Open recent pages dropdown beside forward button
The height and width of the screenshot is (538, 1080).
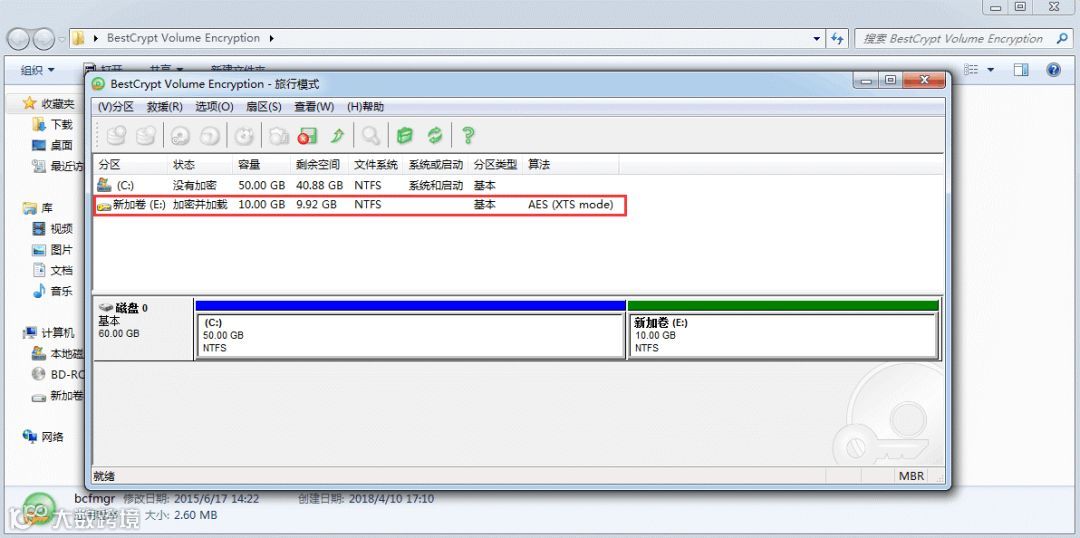point(62,39)
